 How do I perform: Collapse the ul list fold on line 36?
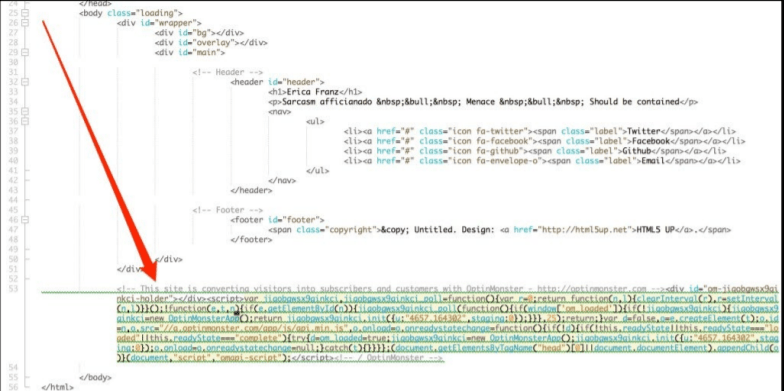point(24,121)
